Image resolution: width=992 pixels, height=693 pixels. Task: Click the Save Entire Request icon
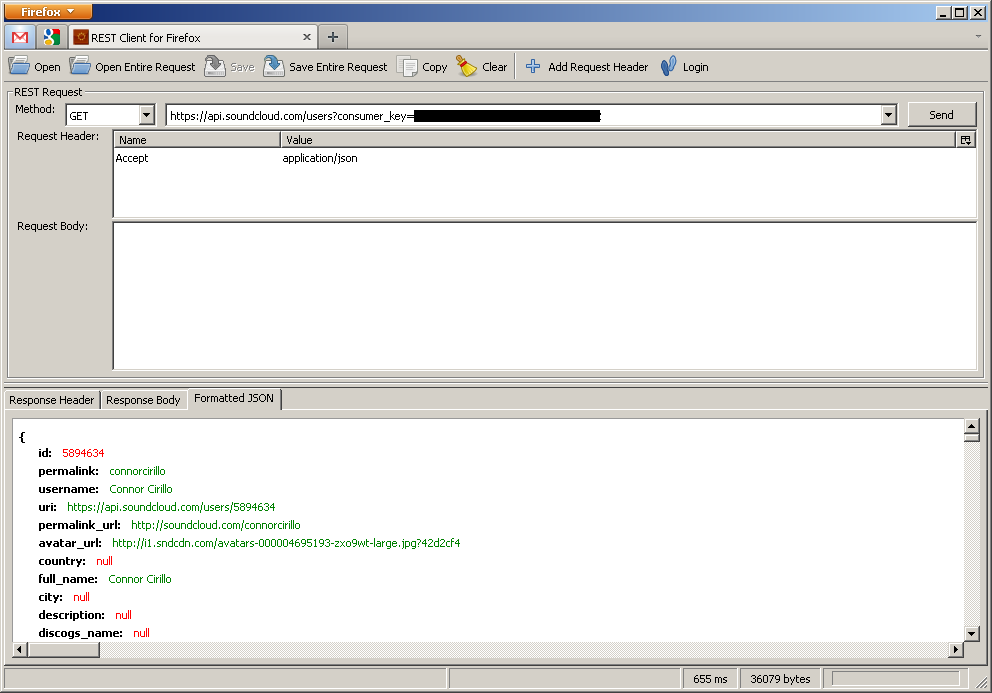(274, 67)
